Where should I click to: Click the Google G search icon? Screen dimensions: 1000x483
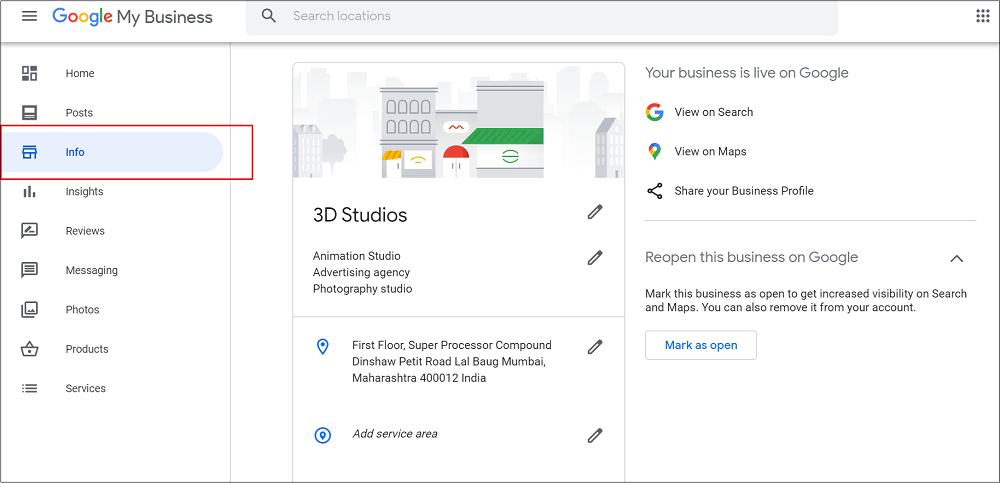[654, 112]
